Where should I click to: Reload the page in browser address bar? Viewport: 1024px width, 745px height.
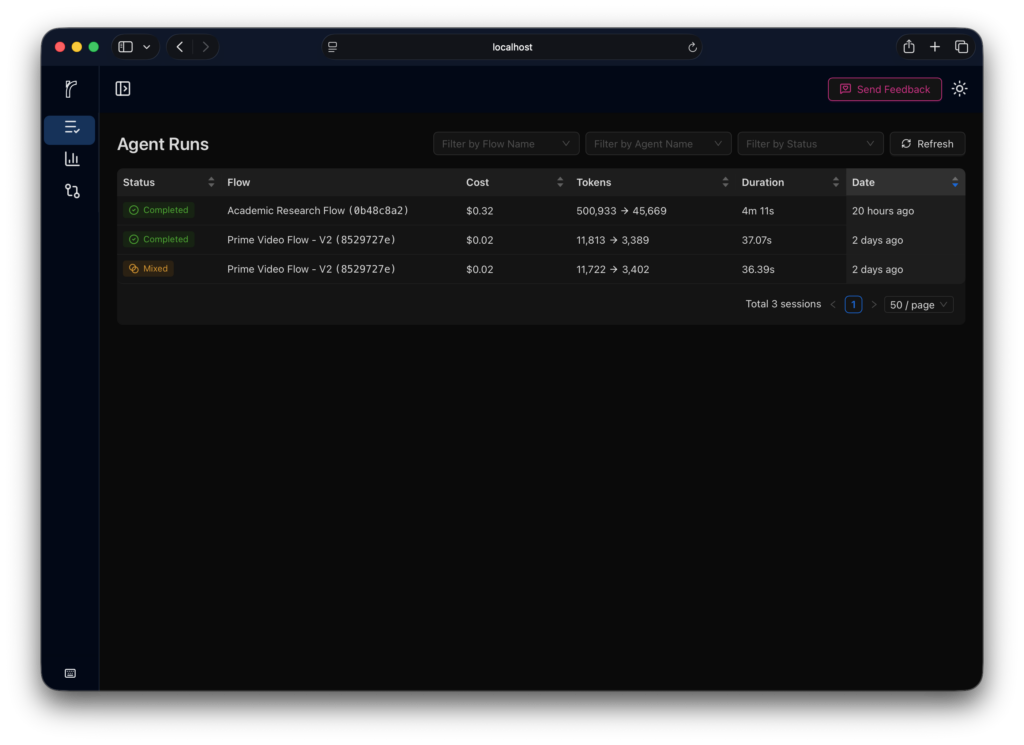click(692, 47)
